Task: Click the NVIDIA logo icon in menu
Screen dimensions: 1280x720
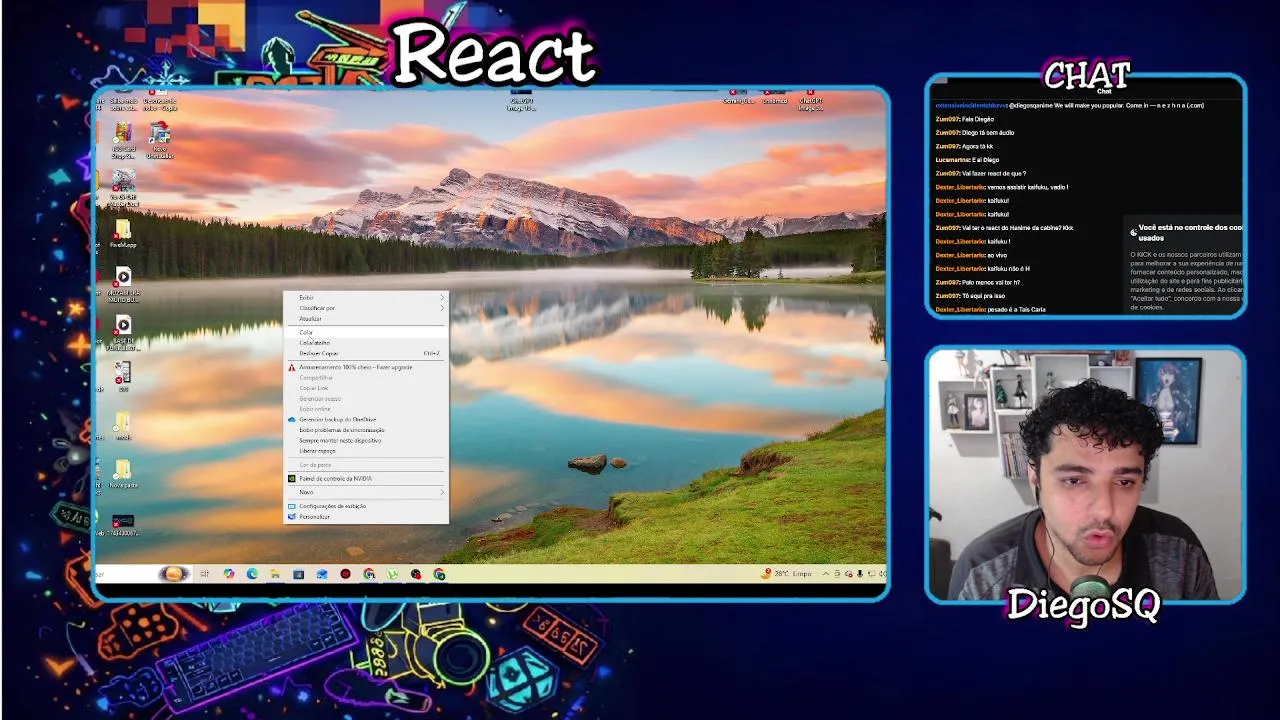Action: (x=292, y=478)
